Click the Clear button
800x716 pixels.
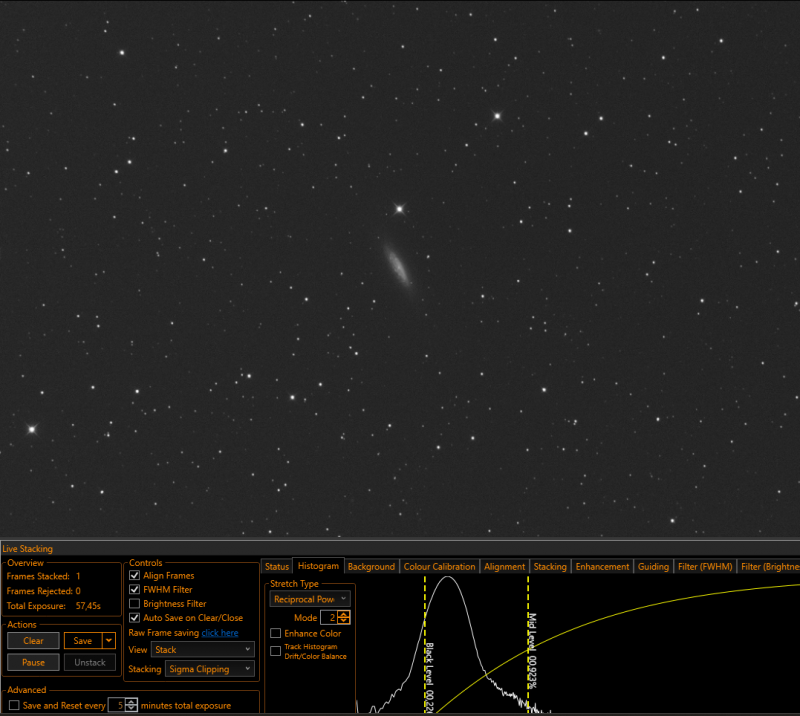[33, 640]
